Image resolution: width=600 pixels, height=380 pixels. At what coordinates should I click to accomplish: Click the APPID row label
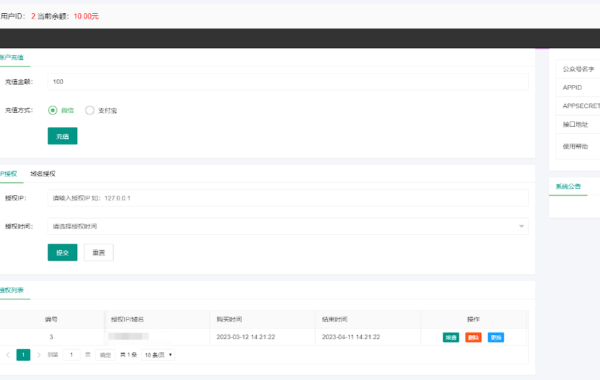pos(572,87)
